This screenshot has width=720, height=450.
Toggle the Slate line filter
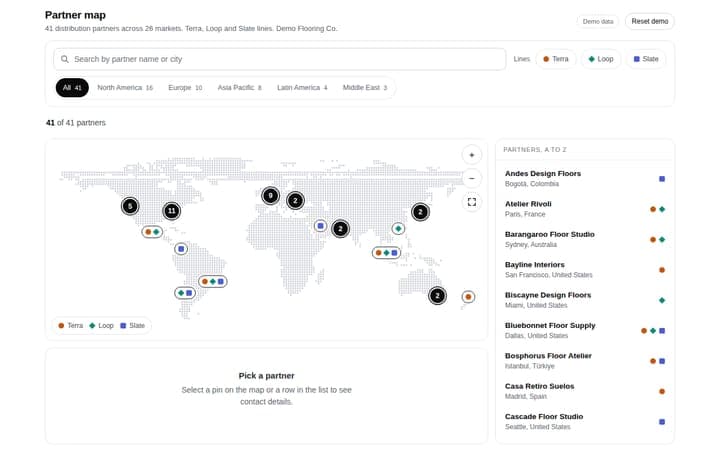(x=646, y=59)
